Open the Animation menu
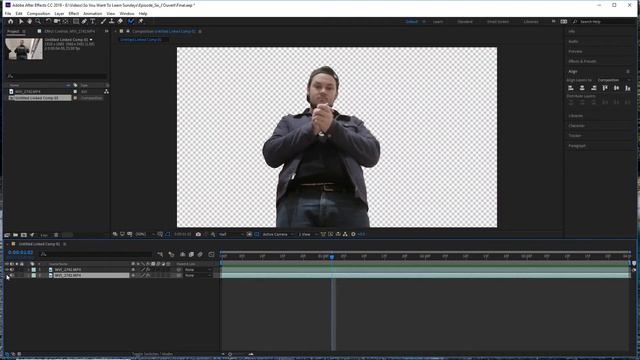The image size is (640, 360). 93,13
